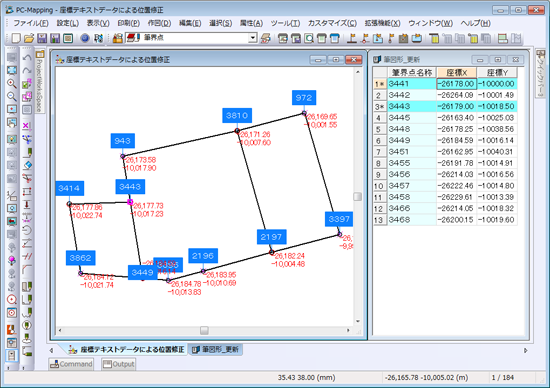Switch to the 筆図形_更新 tab
Image resolution: width=550 pixels, height=388 pixels.
216,349
